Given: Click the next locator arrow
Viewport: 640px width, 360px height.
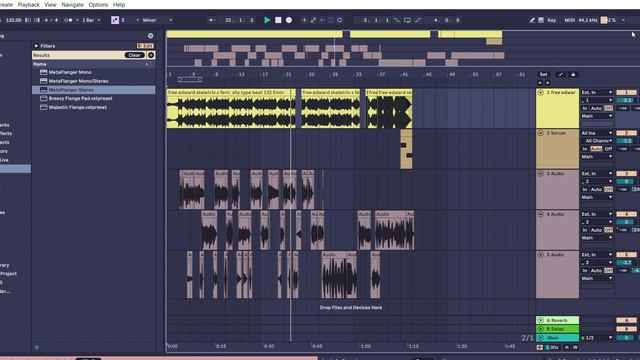Looking at the screenshot, I should click(x=547, y=83).
